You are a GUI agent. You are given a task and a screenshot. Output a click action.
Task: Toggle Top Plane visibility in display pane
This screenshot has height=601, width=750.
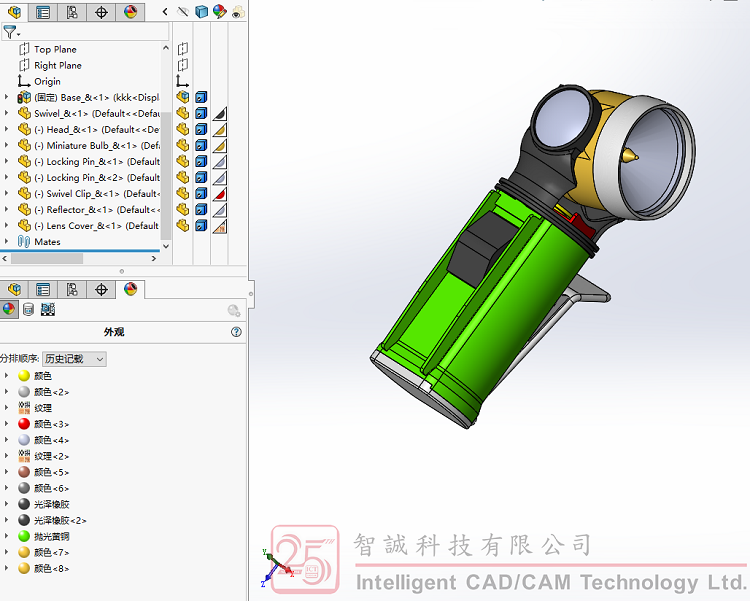(183, 49)
